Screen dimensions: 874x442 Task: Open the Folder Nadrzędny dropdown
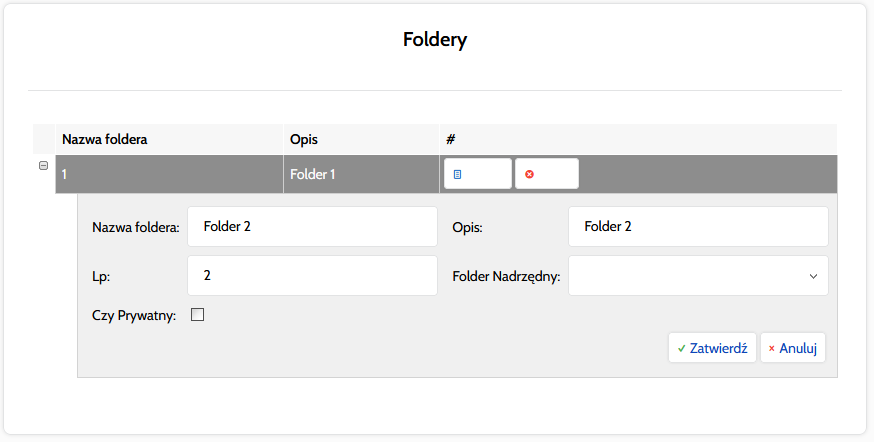(698, 276)
